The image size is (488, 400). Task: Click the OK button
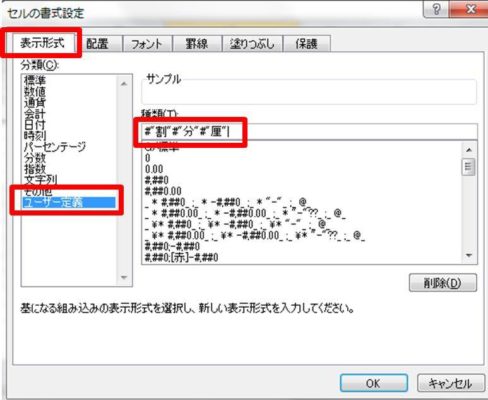[x=373, y=383]
